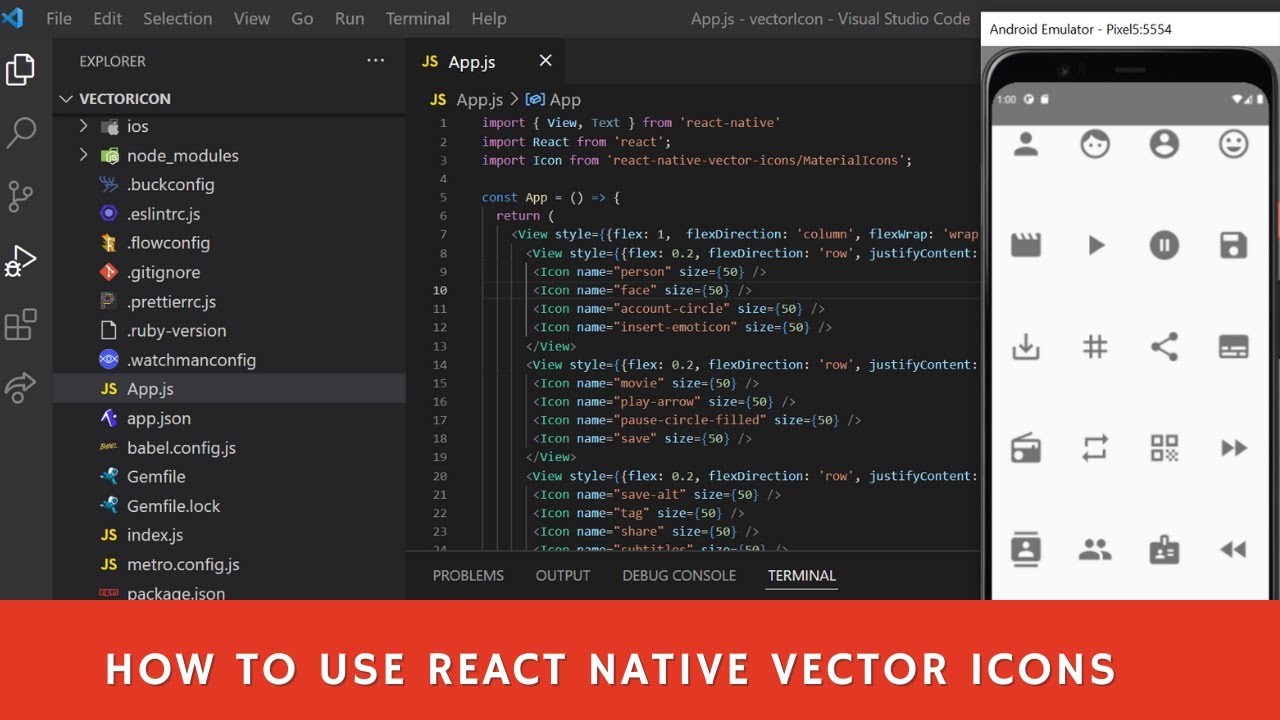Click the save-alt download icon in emulator
This screenshot has height=720, width=1280.
1026,346
